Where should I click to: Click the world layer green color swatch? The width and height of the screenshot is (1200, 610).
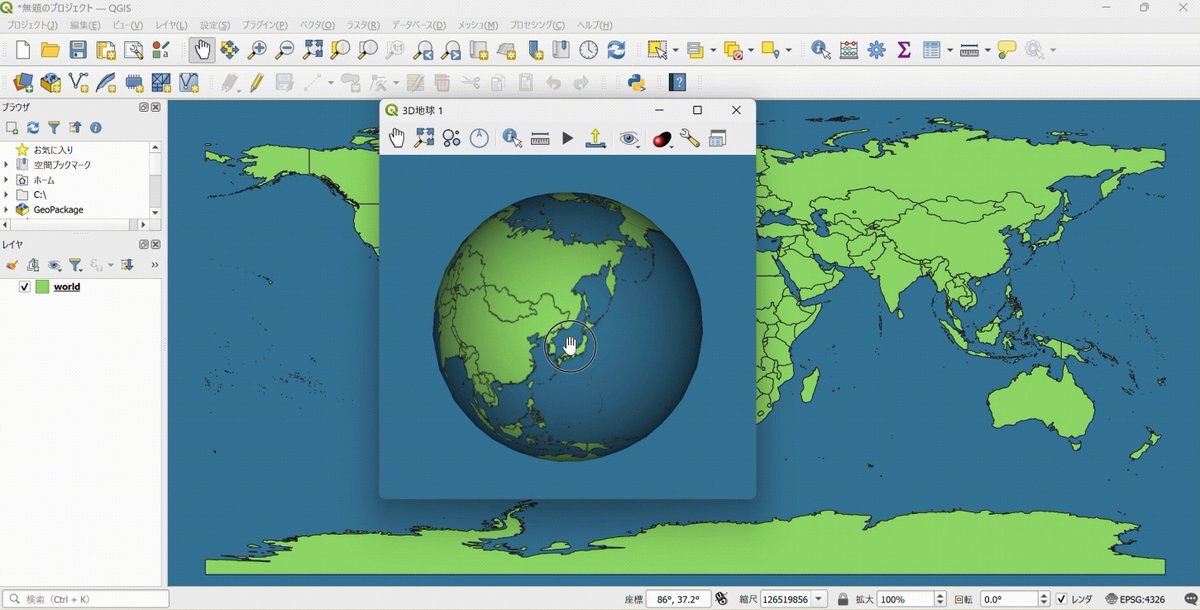coord(42,287)
